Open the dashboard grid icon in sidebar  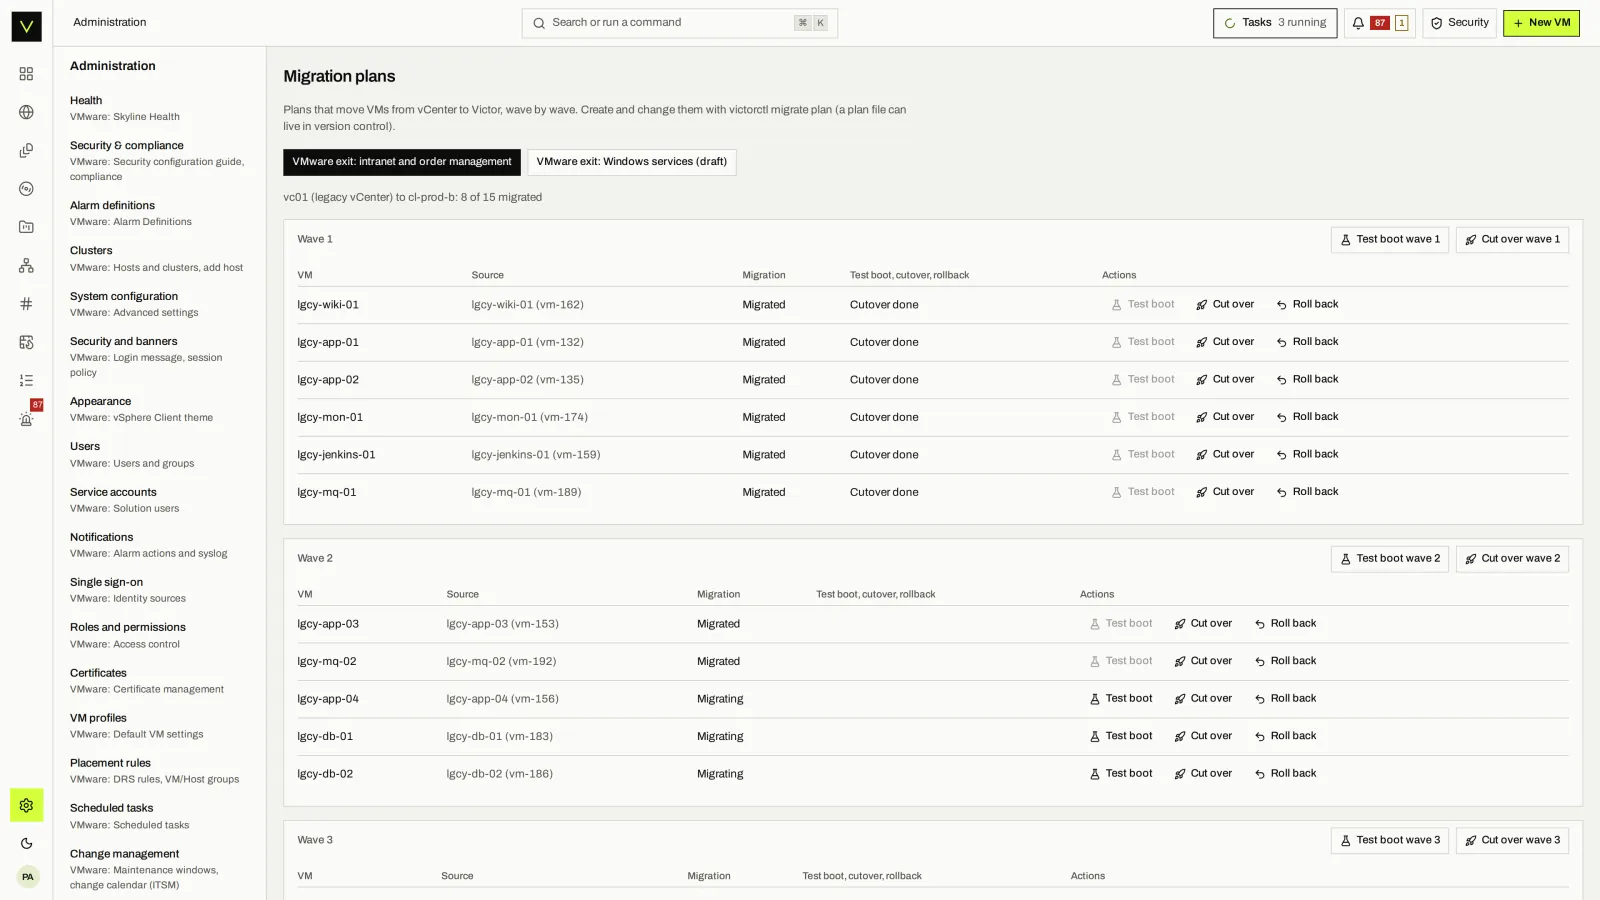[26, 74]
